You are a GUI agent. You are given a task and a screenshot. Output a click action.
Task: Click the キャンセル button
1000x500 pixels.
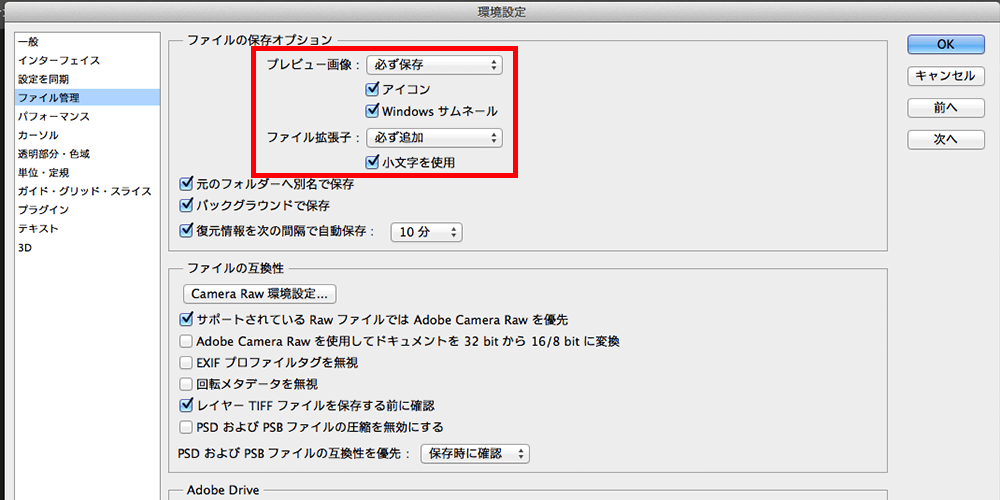(945, 76)
